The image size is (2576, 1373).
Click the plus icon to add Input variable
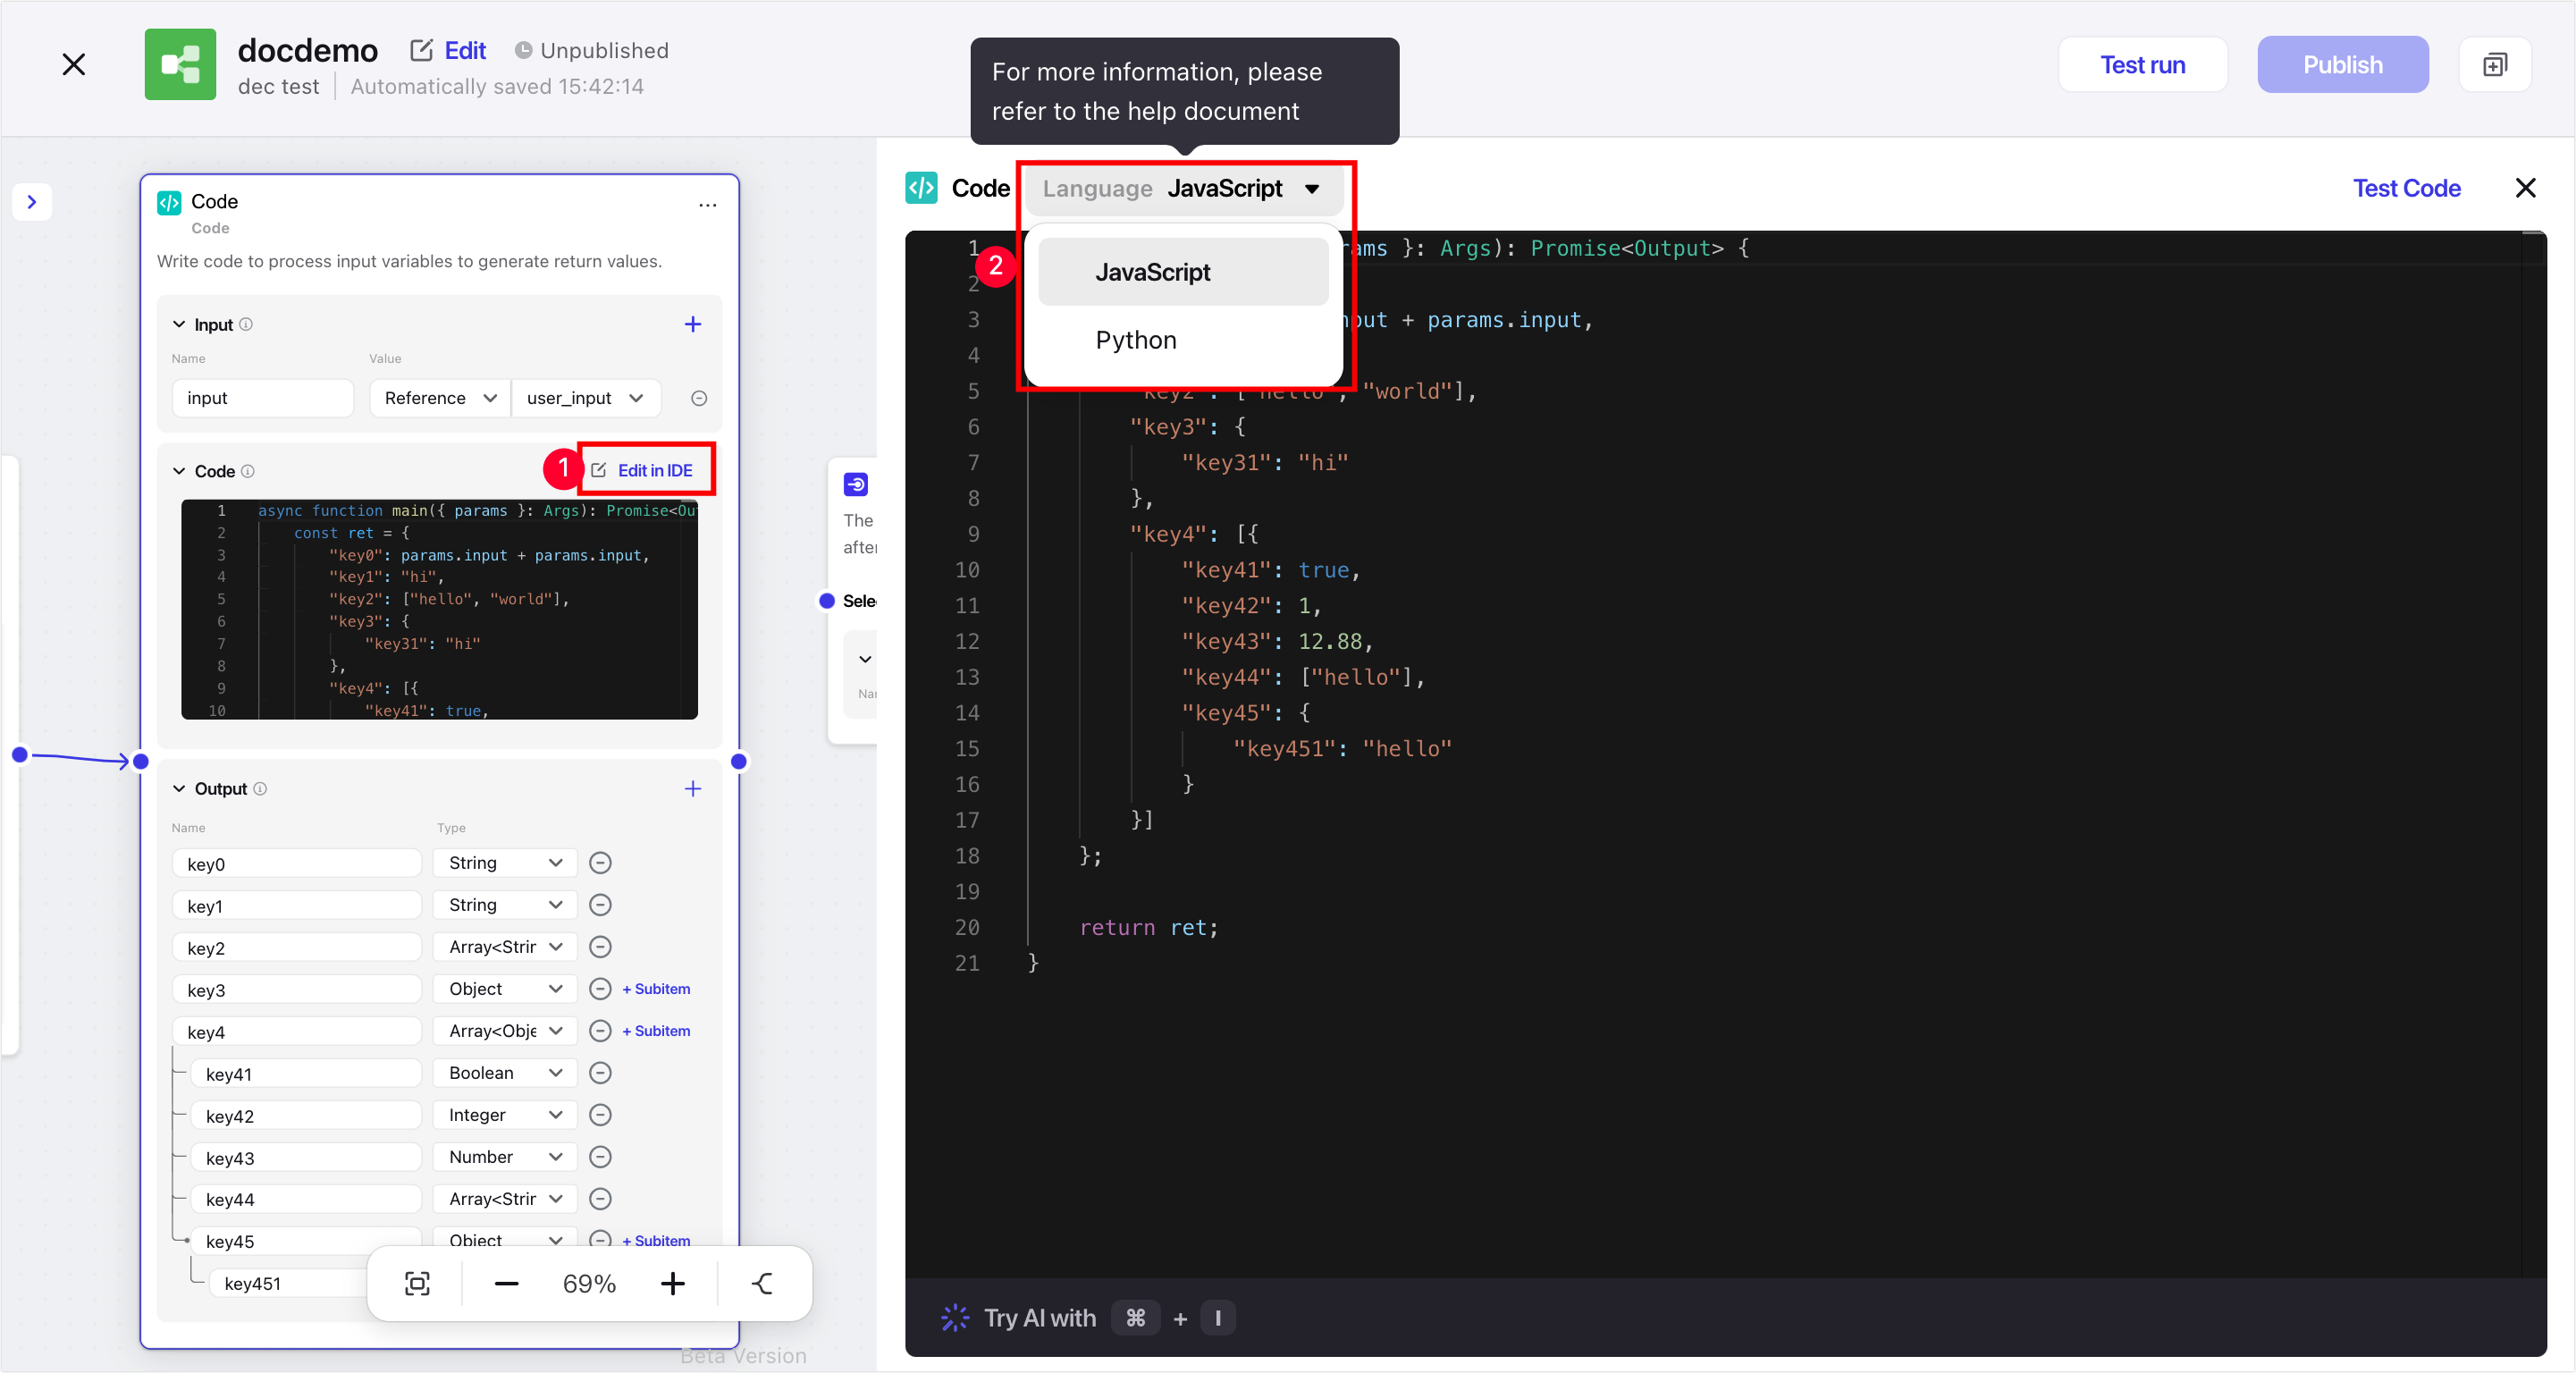click(x=693, y=324)
